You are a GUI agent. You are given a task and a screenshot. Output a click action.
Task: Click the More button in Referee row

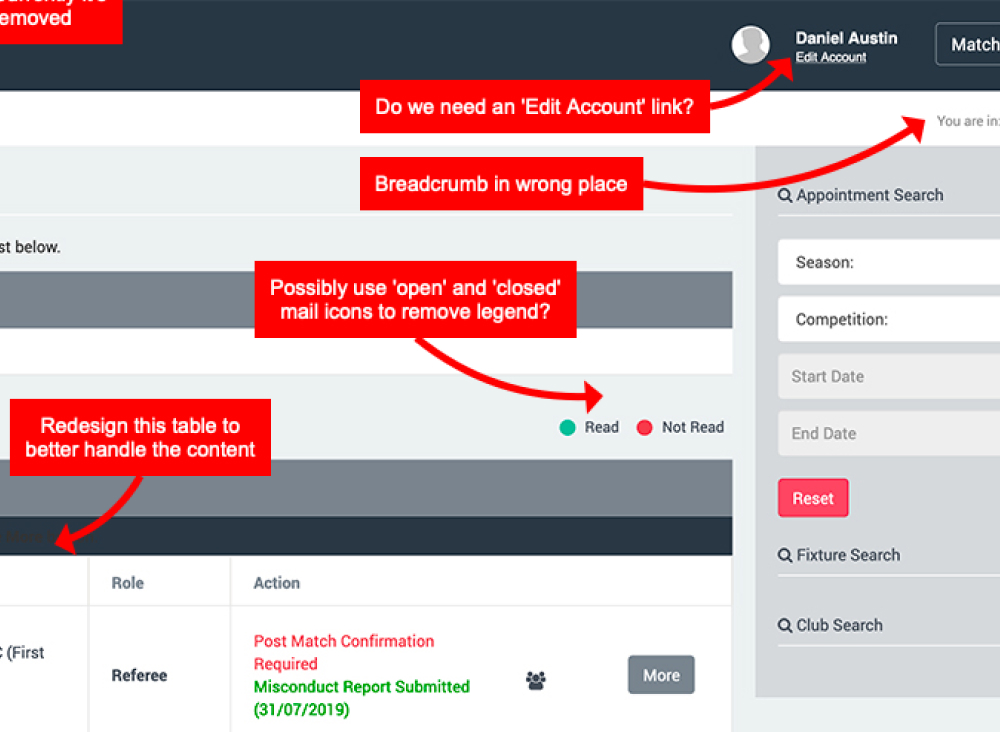pos(661,675)
